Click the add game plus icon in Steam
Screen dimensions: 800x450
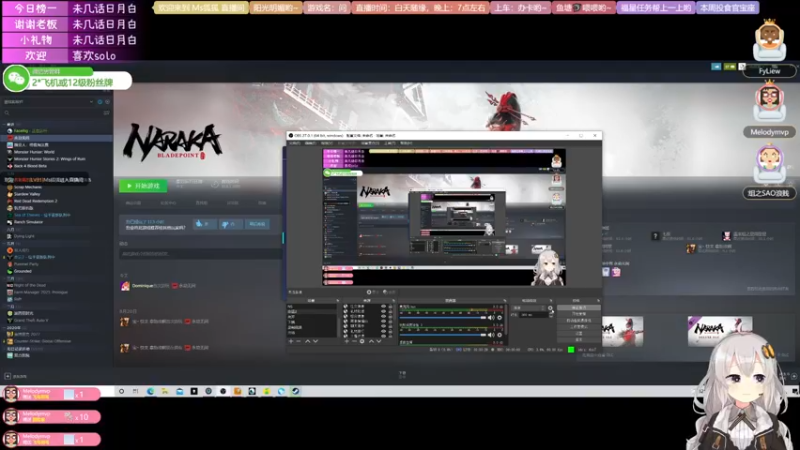tap(7, 376)
